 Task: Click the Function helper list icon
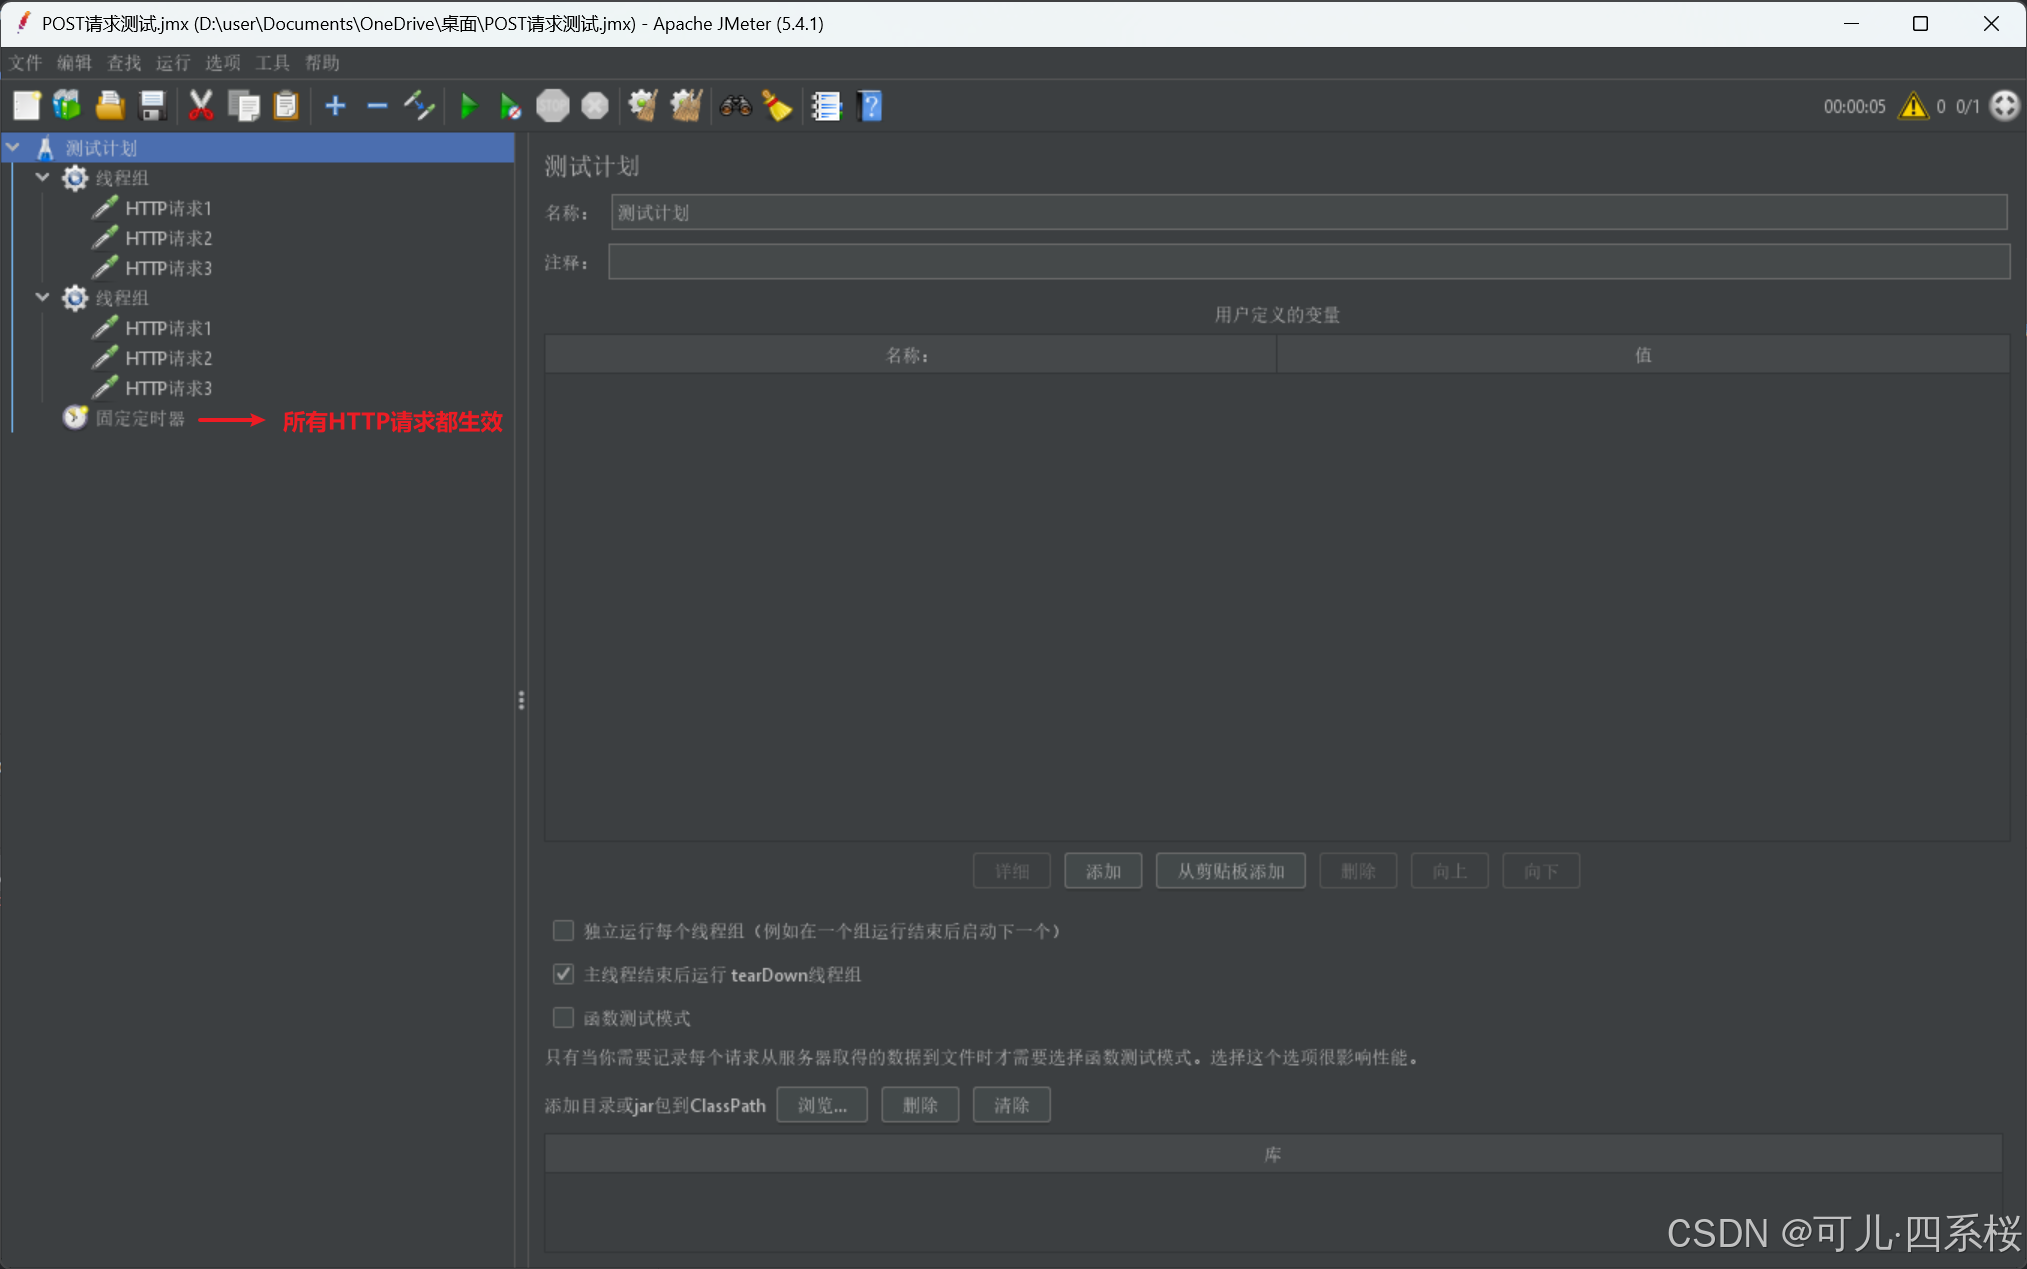(826, 106)
